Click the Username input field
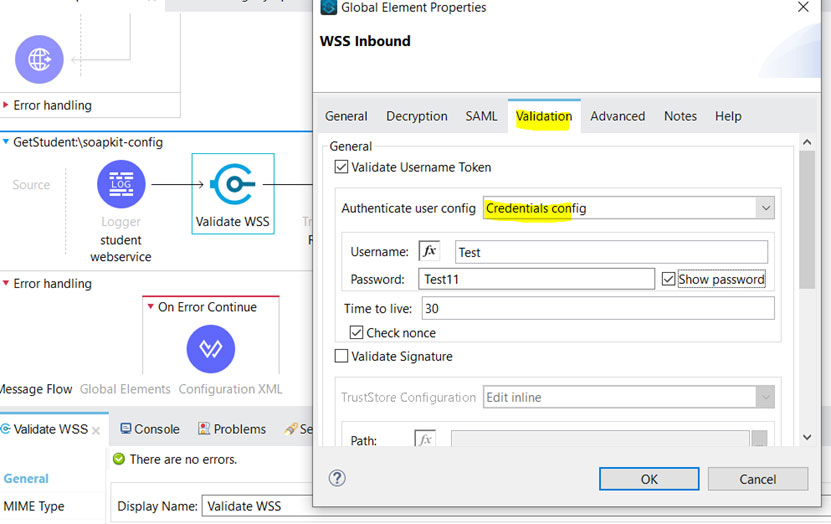831x524 pixels. pyautogui.click(x=611, y=252)
